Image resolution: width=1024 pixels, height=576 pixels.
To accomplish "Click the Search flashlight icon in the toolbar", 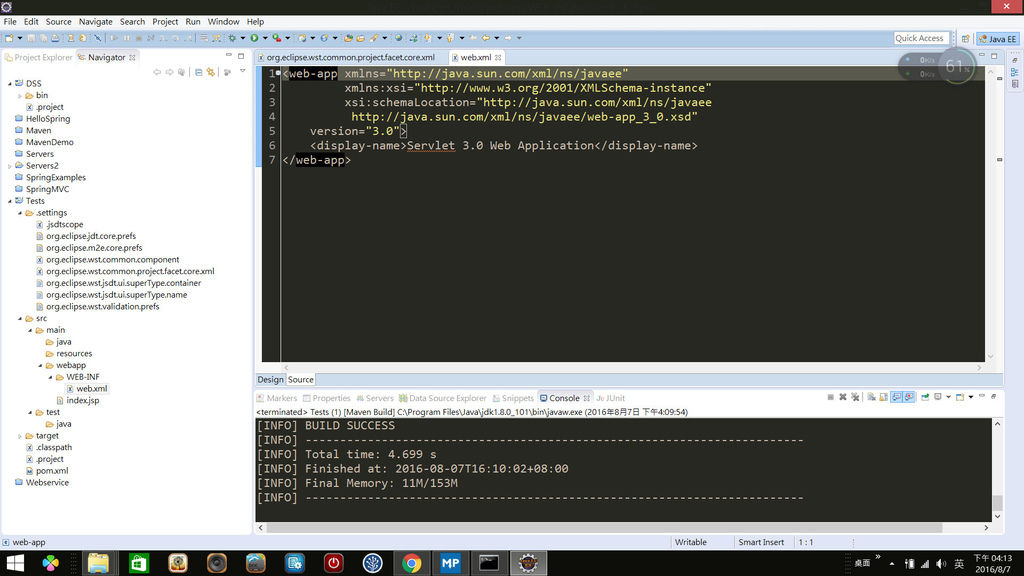I will pos(375,38).
